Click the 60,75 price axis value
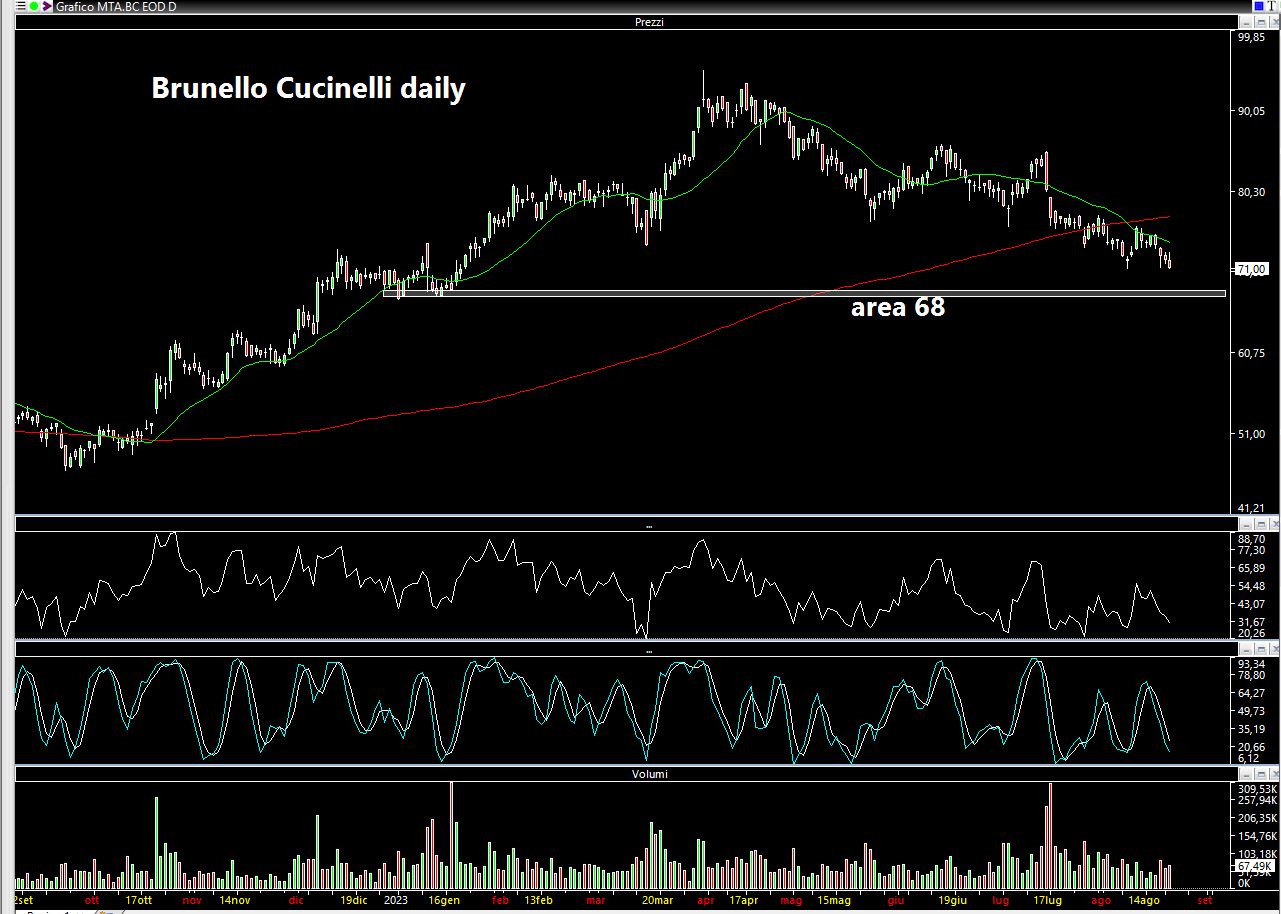The width and height of the screenshot is (1281, 914). (x=1251, y=353)
